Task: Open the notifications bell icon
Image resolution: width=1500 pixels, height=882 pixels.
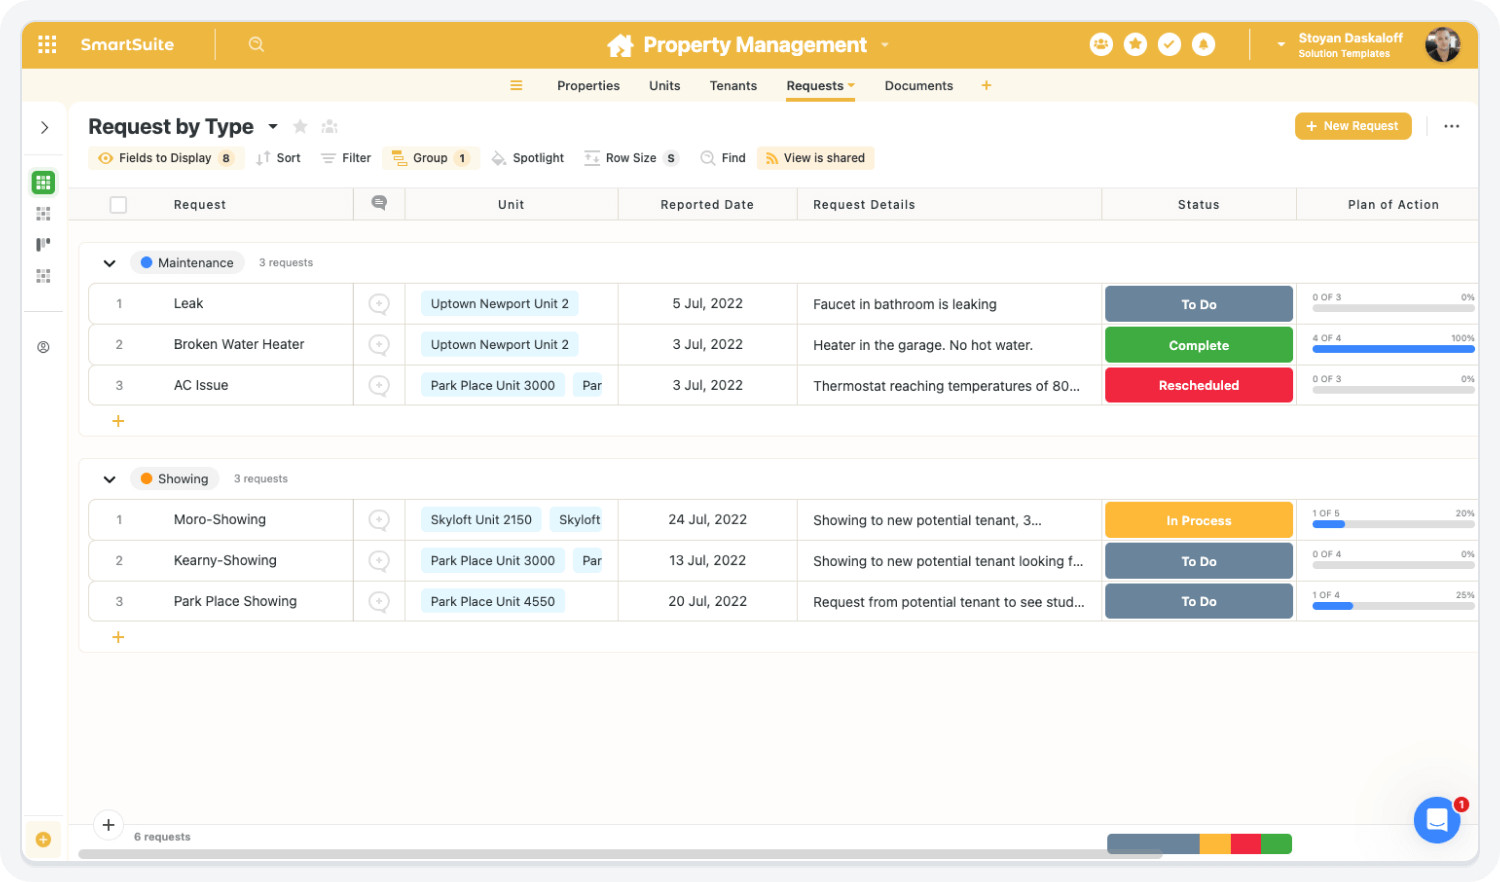Action: (1203, 44)
